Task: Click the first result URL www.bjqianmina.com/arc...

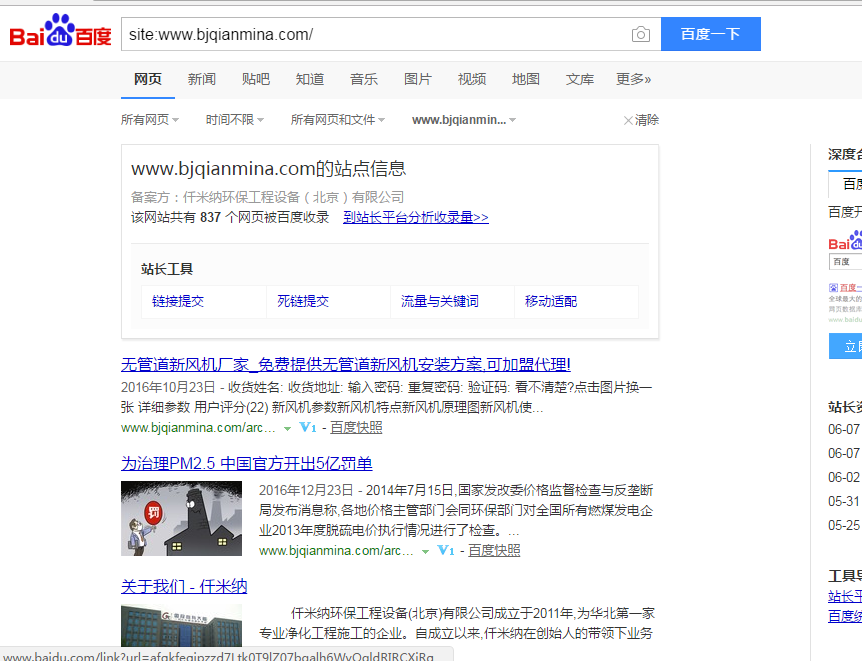Action: [198, 427]
